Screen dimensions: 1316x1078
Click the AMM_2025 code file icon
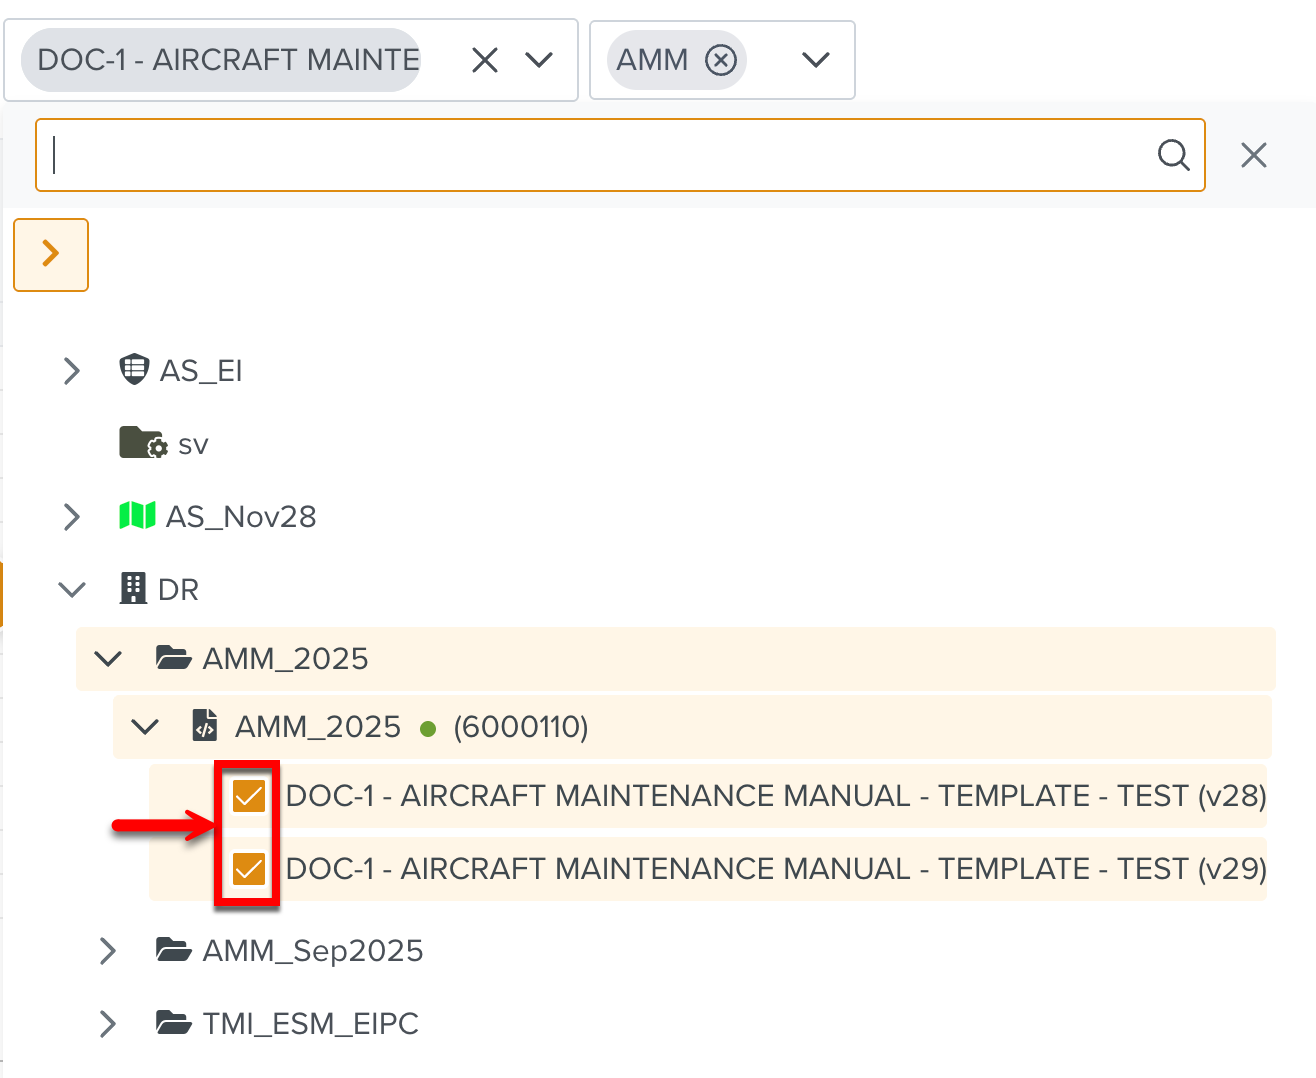205,726
